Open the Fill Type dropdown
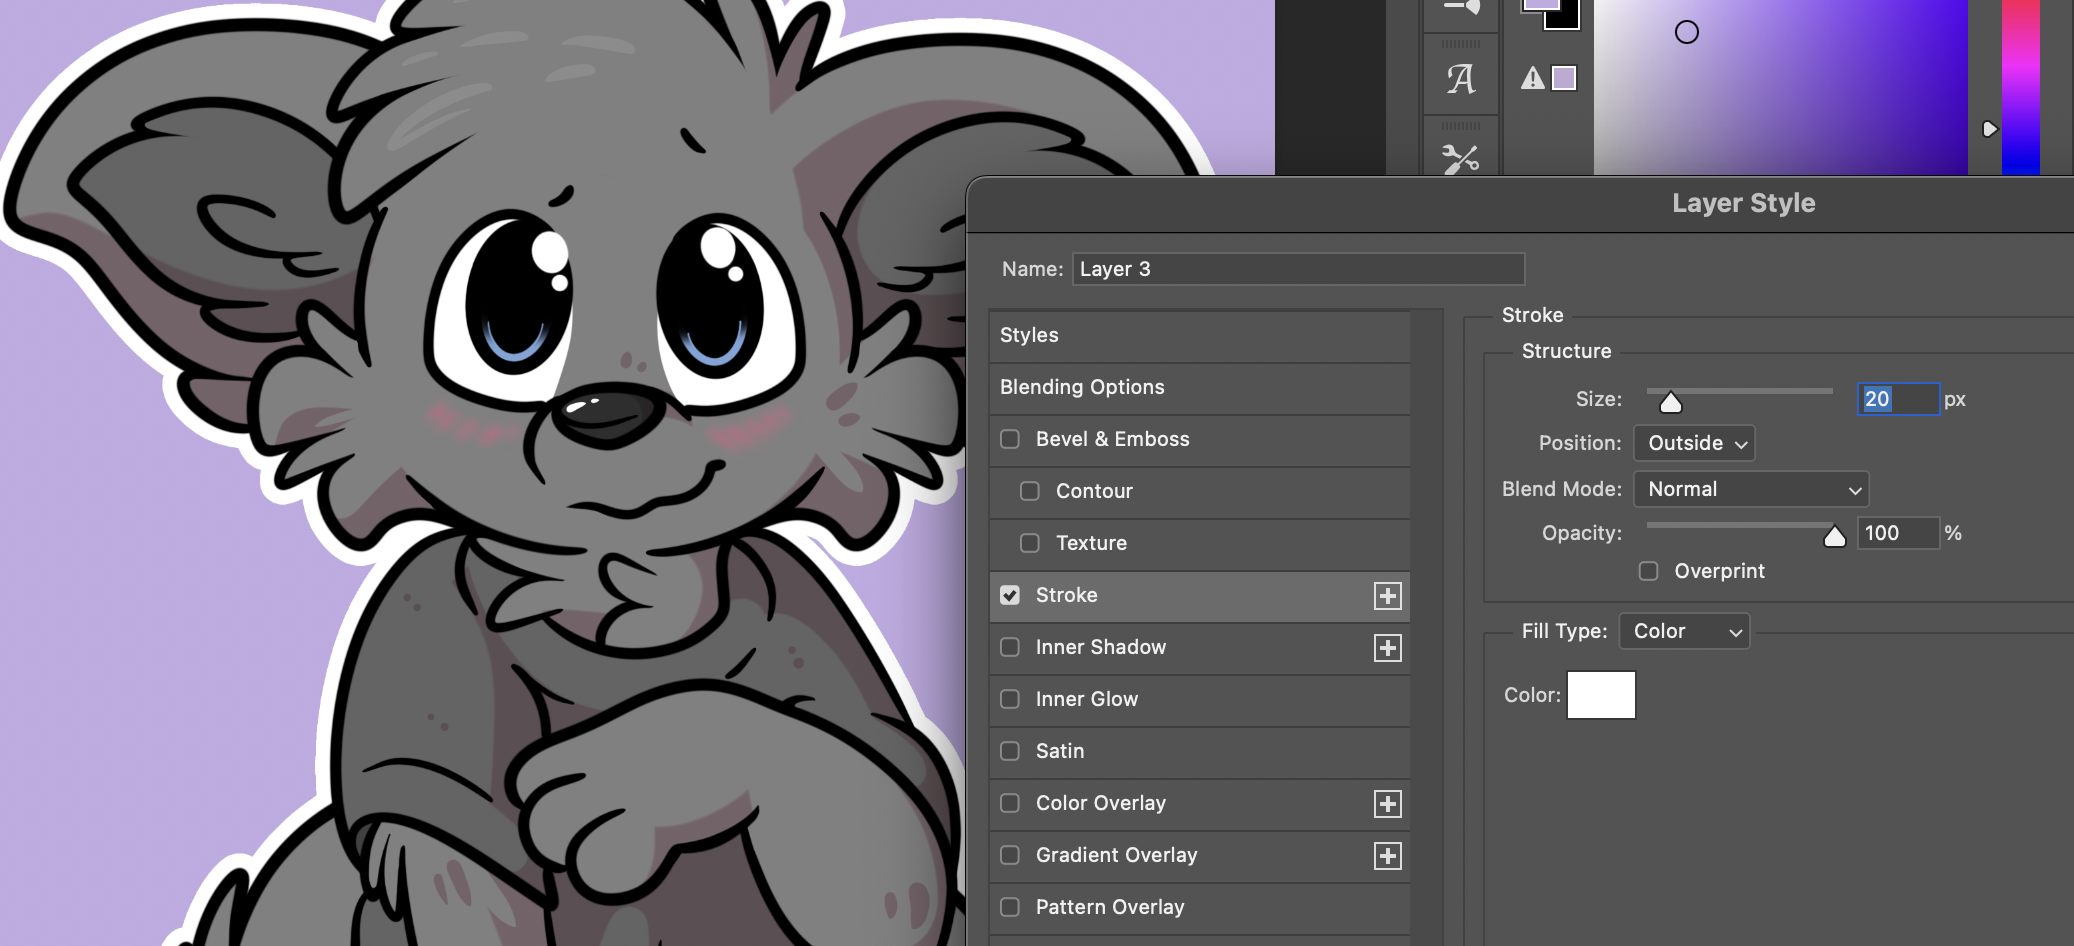This screenshot has width=2074, height=946. pos(1684,631)
